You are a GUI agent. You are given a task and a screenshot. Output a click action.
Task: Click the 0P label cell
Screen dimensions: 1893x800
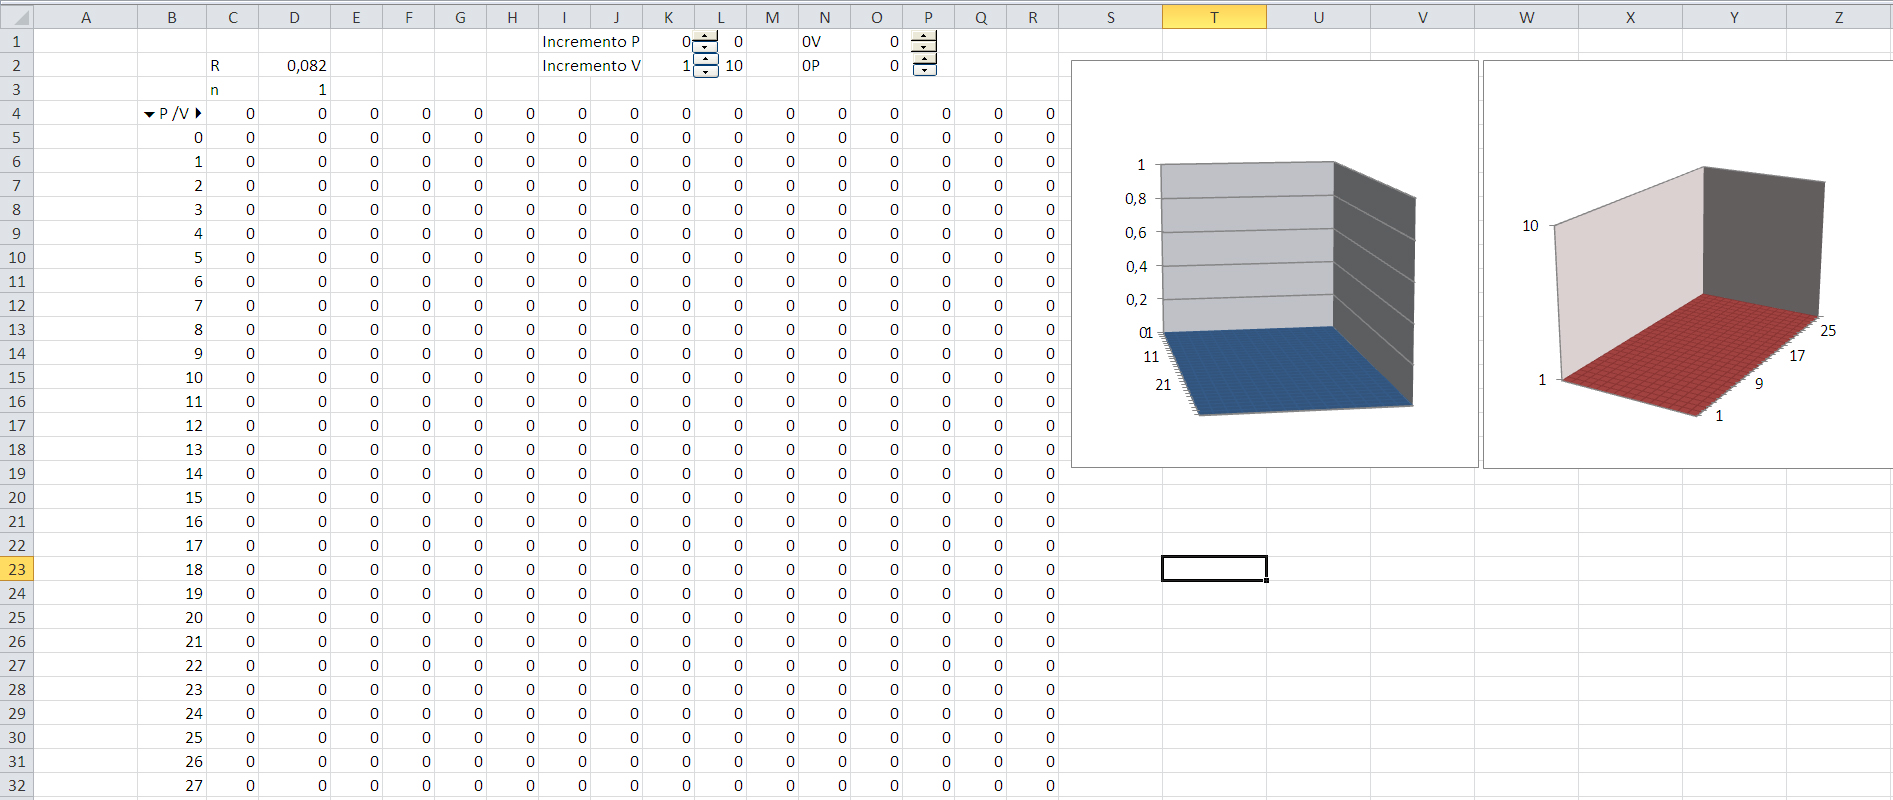pos(824,65)
